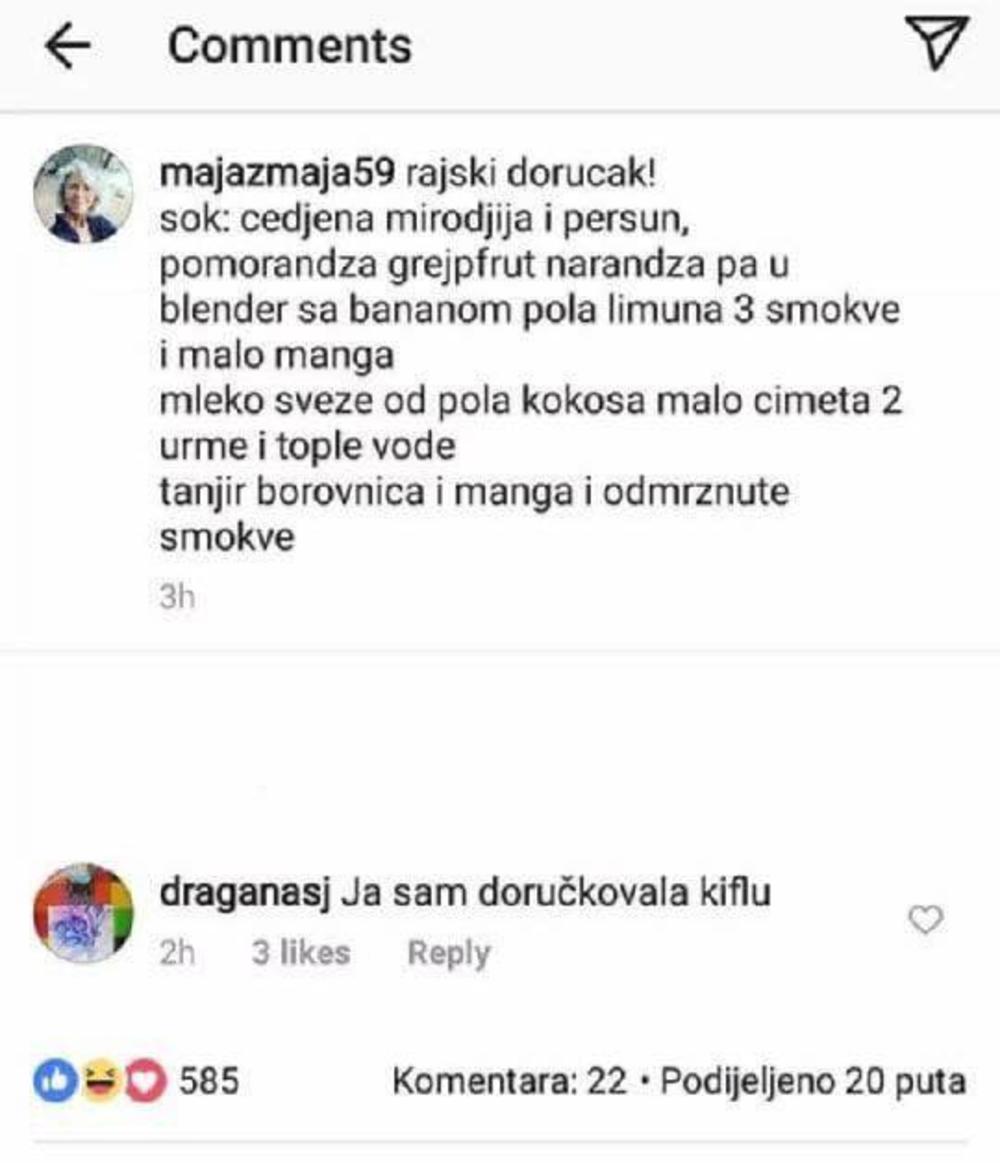The image size is (1000, 1163).
Task: Open the Komentara: 22 comments list
Action: click(x=510, y=1081)
